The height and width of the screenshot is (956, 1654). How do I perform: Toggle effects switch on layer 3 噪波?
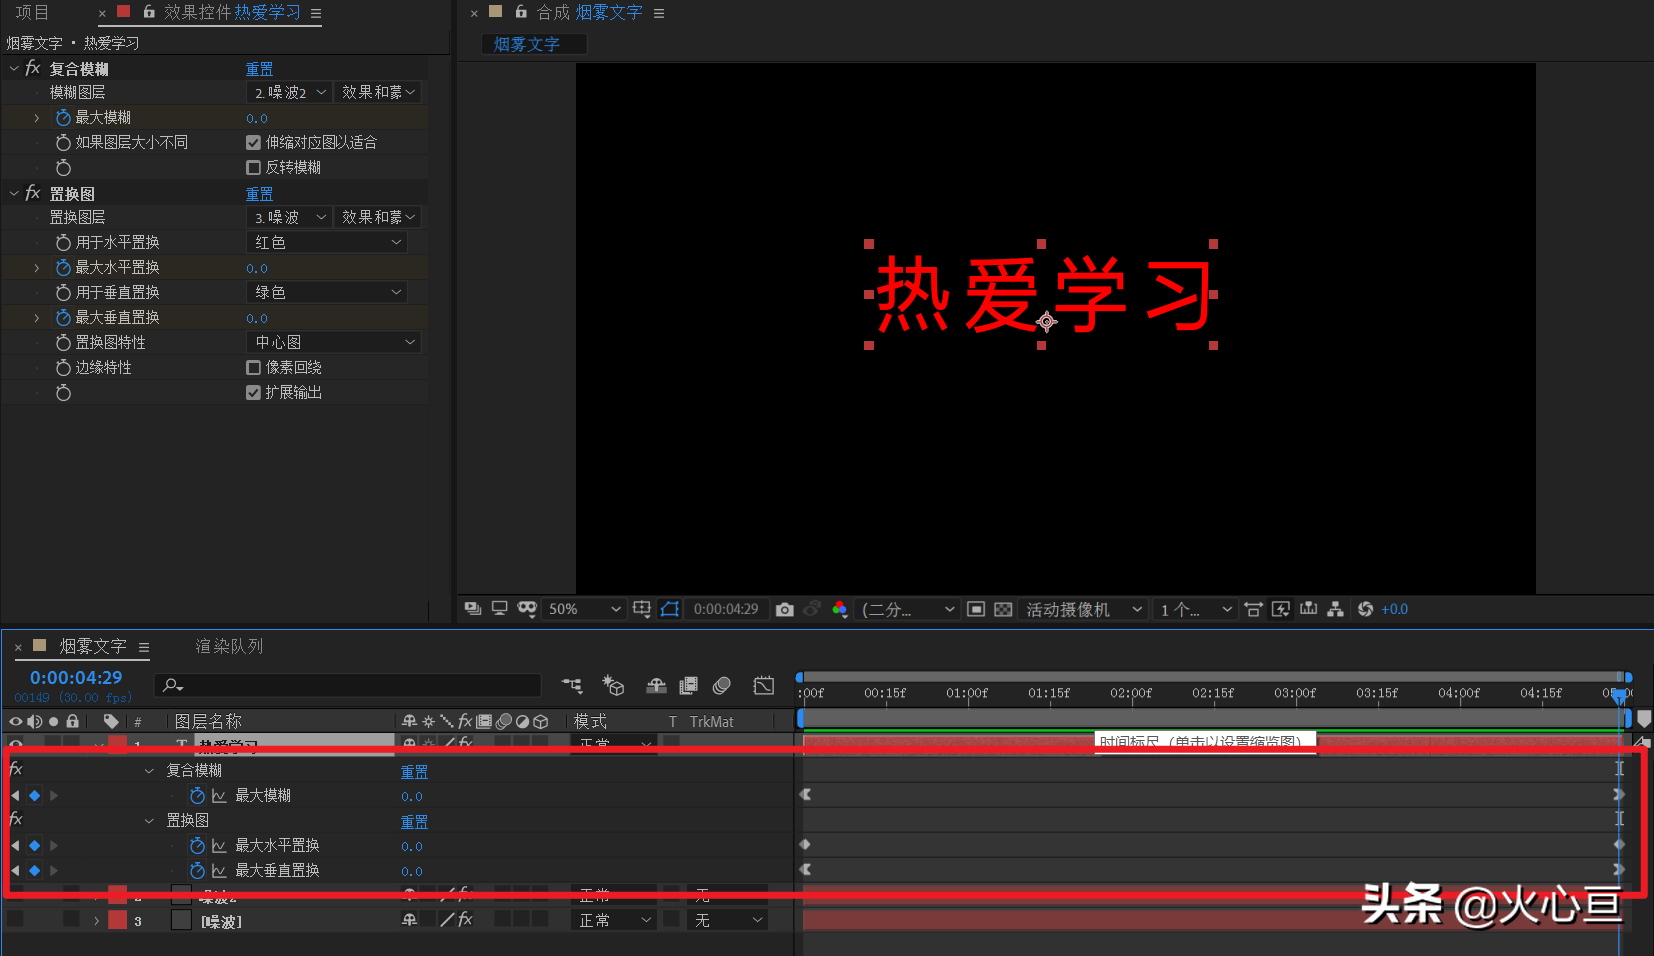(465, 919)
